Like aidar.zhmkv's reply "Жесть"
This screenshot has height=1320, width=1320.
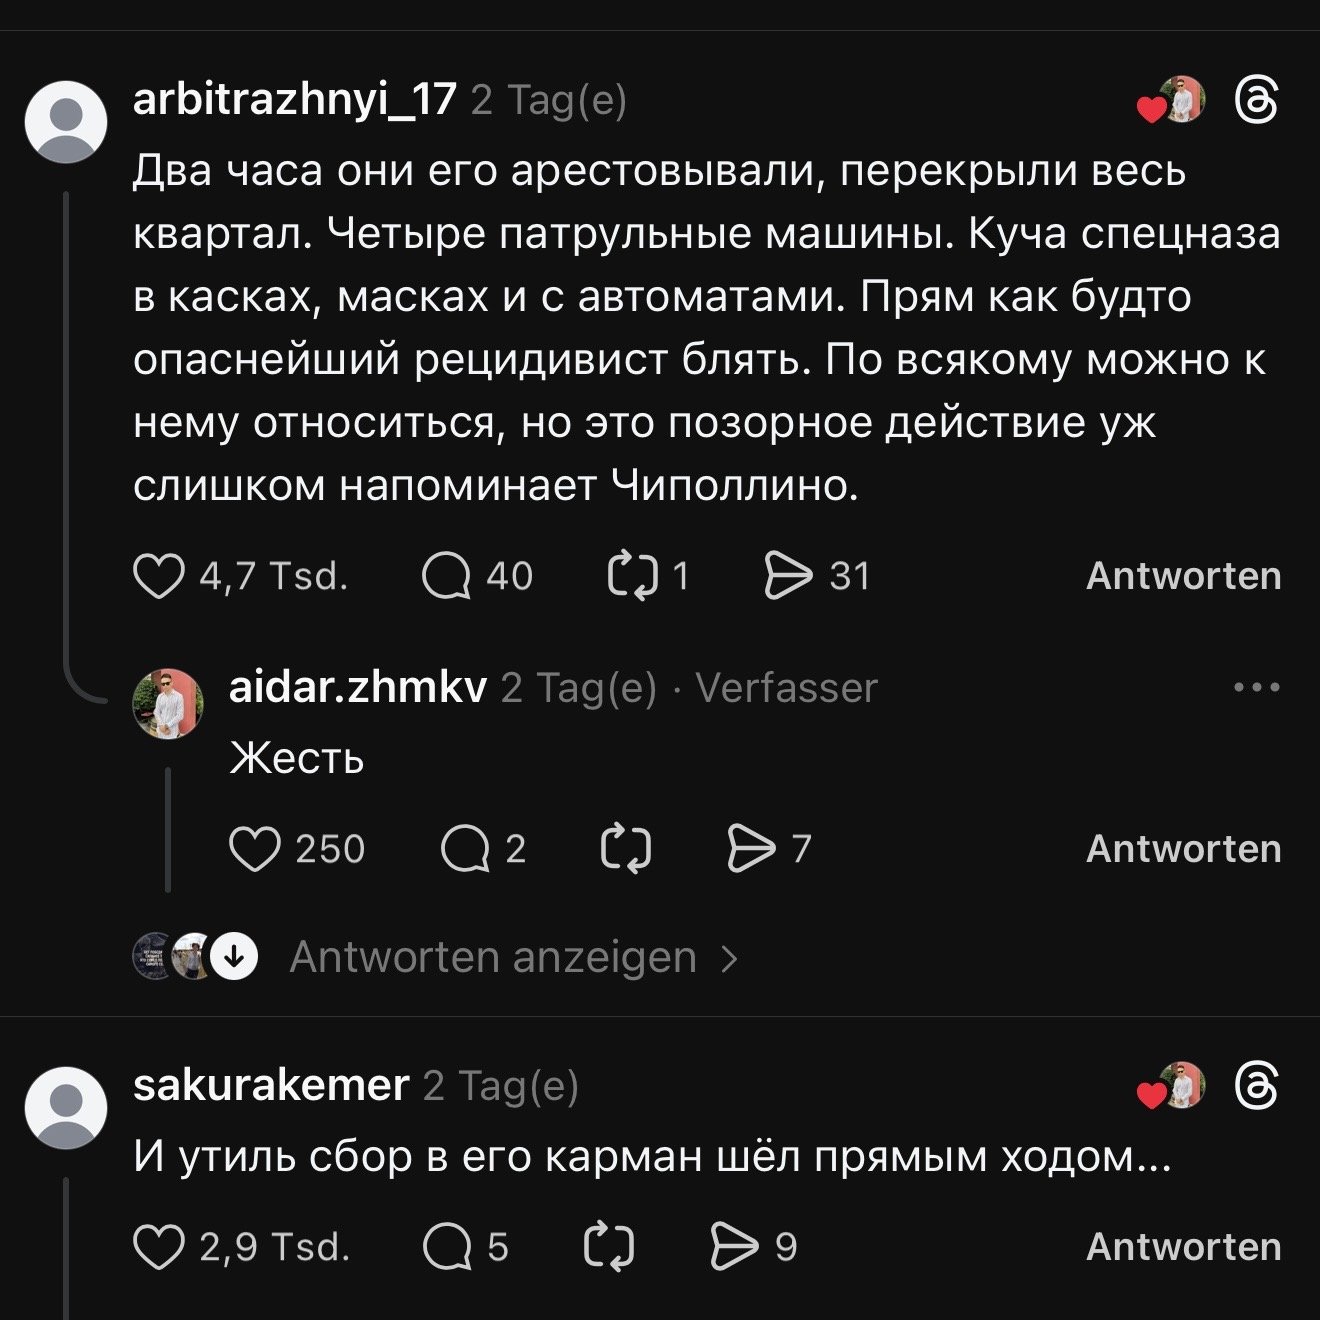click(254, 849)
